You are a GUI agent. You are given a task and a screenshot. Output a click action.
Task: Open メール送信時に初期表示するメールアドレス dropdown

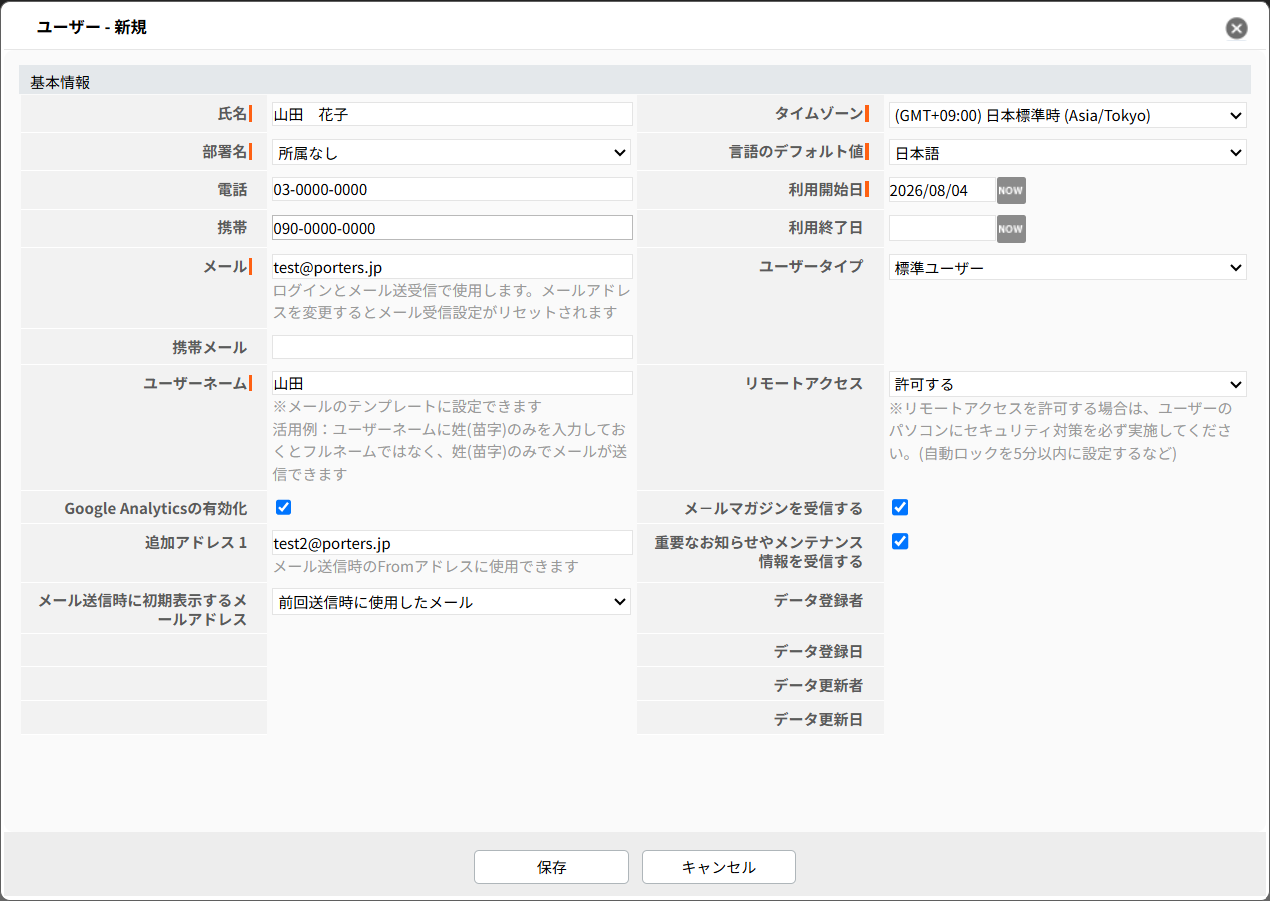point(452,602)
